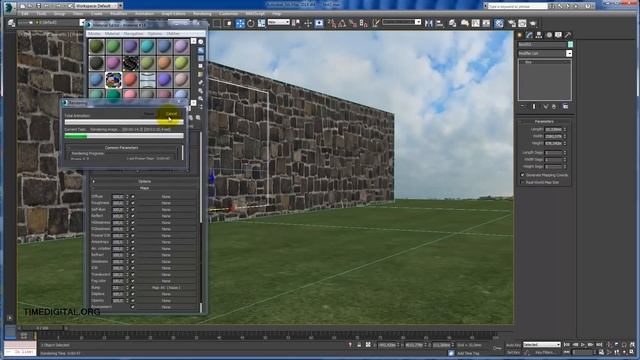Pause the rendering in progress

pos(149,114)
